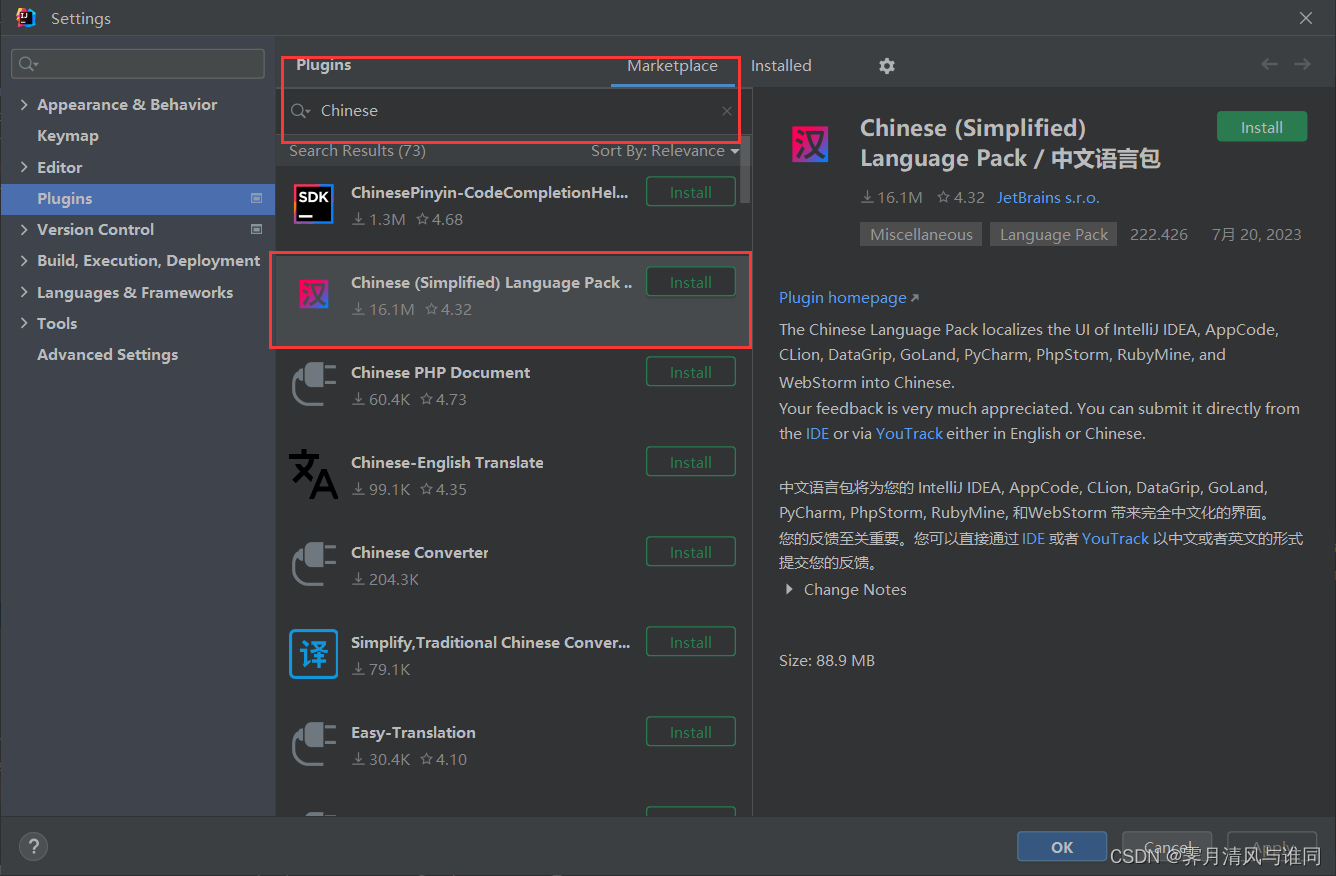Open the Sort By: Relevance dropdown
Screen dimensions: 1336x876
665,151
